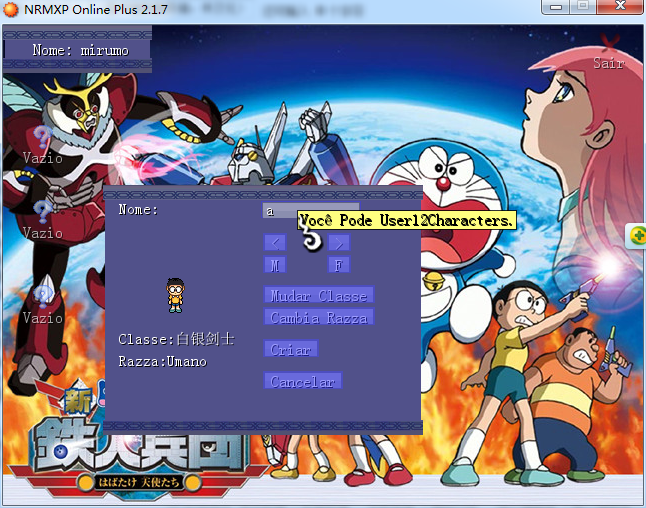Select the second Vazio character slot

pyautogui.click(x=42, y=220)
